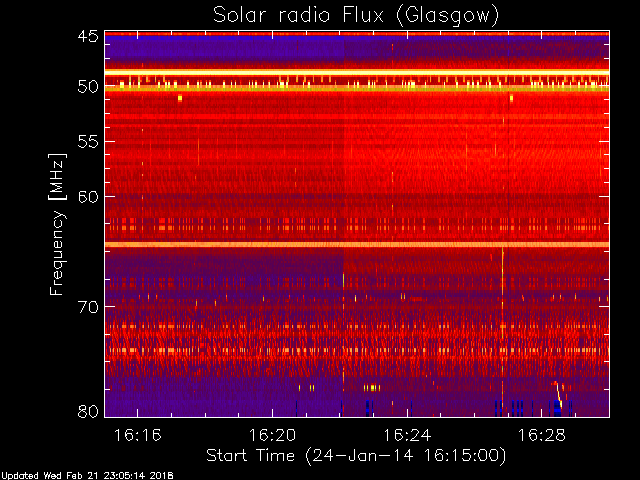Viewport: 640px width, 480px height.
Task: Click the 'Start Time (24-Jan-14 16:15:00)' label
Action: (356, 455)
